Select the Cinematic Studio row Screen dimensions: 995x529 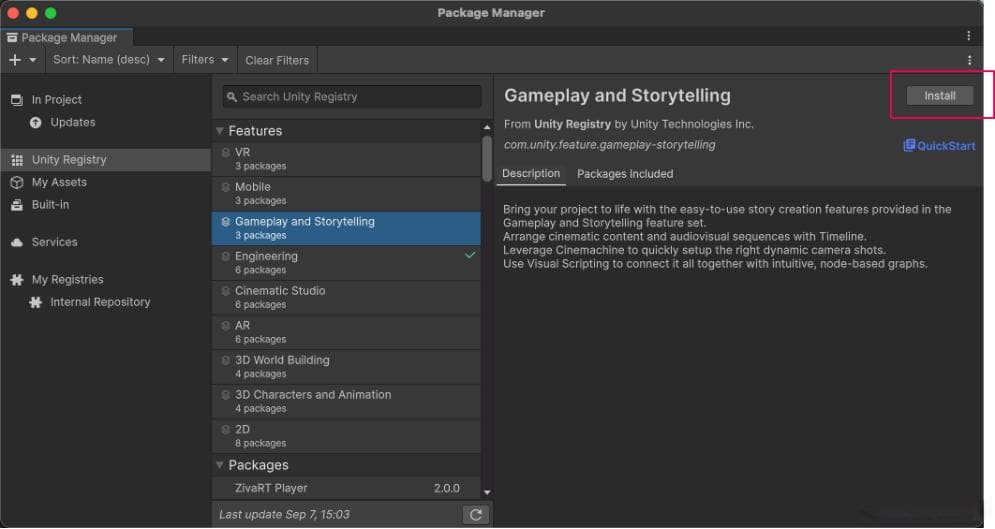pos(346,297)
